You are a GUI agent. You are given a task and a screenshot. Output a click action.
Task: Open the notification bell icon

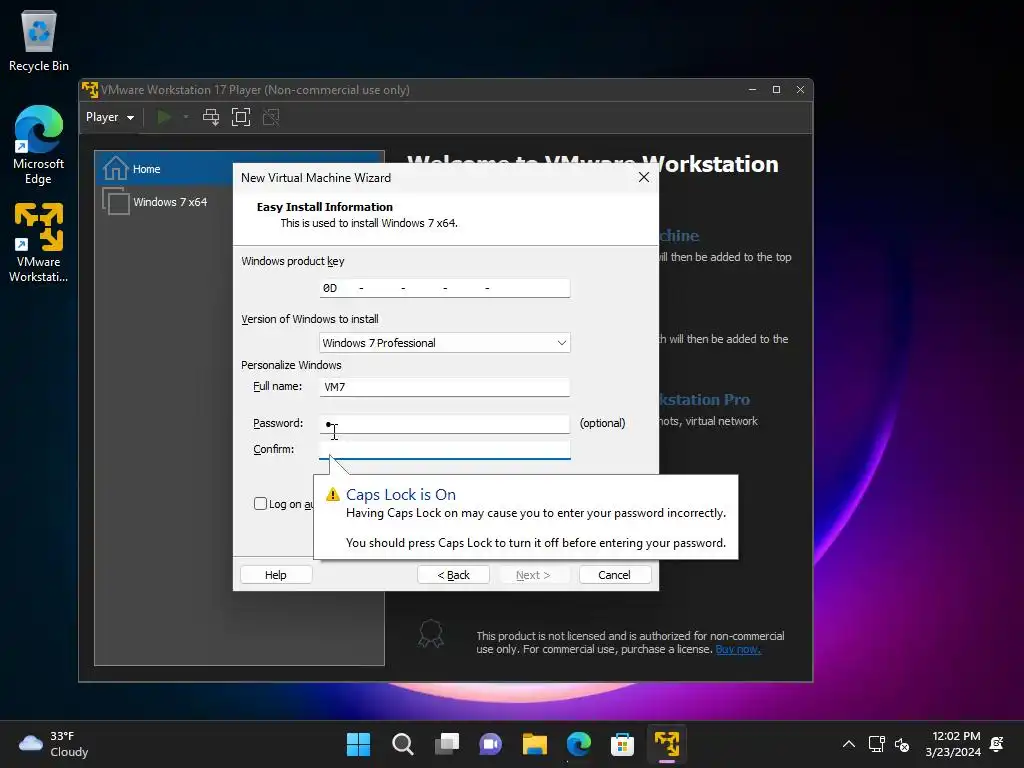pos(997,744)
